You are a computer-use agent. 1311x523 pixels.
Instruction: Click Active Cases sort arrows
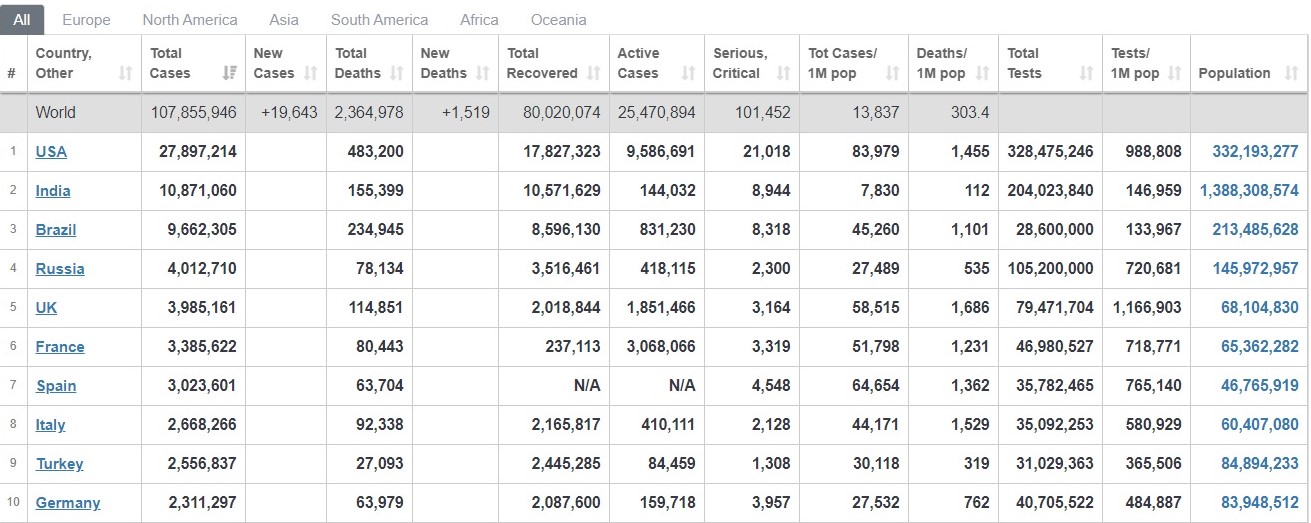(x=688, y=73)
